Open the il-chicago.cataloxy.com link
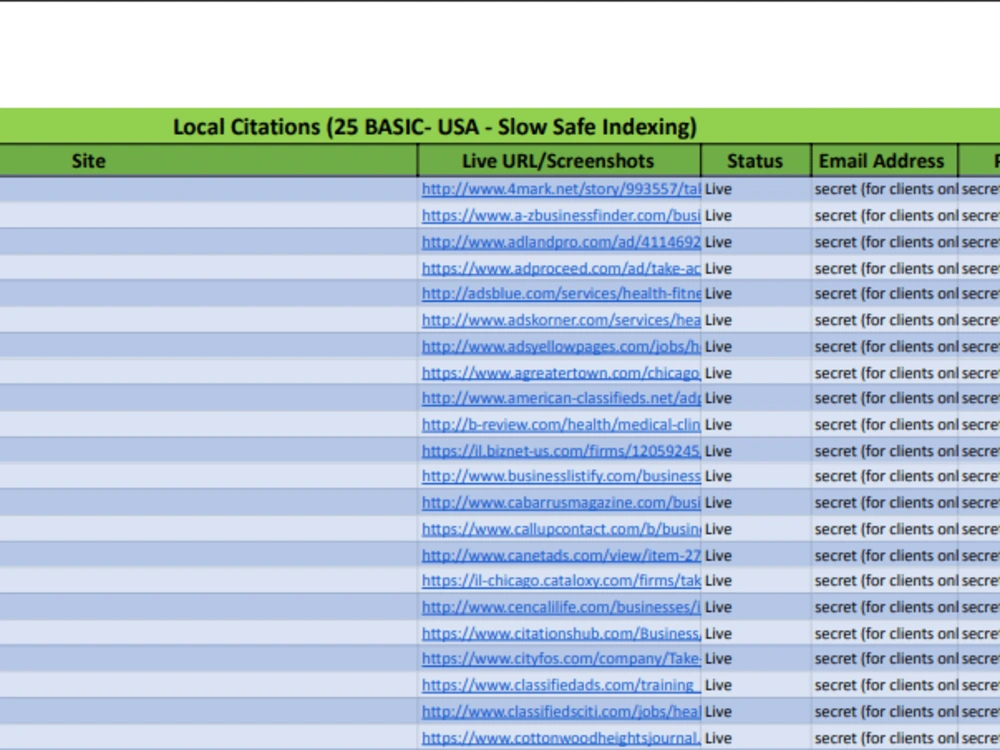1000x750 pixels. coord(561,581)
